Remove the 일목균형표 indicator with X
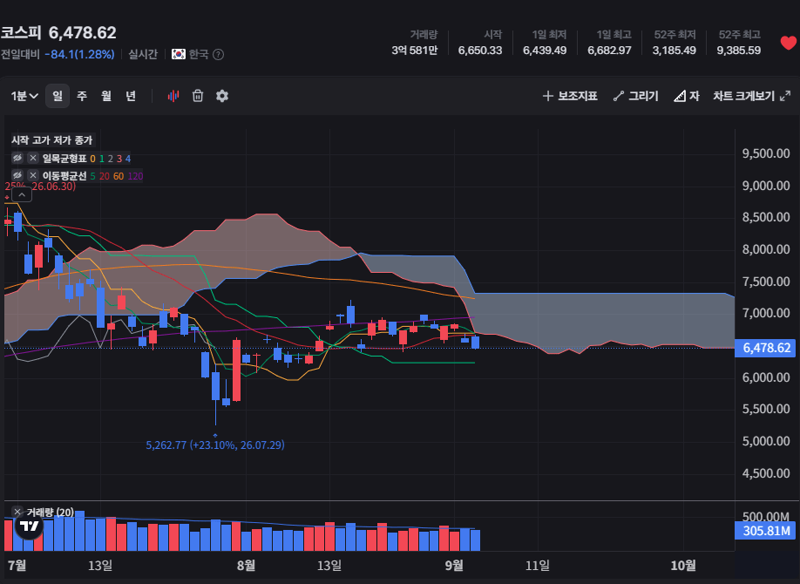800x584 pixels. 33,158
